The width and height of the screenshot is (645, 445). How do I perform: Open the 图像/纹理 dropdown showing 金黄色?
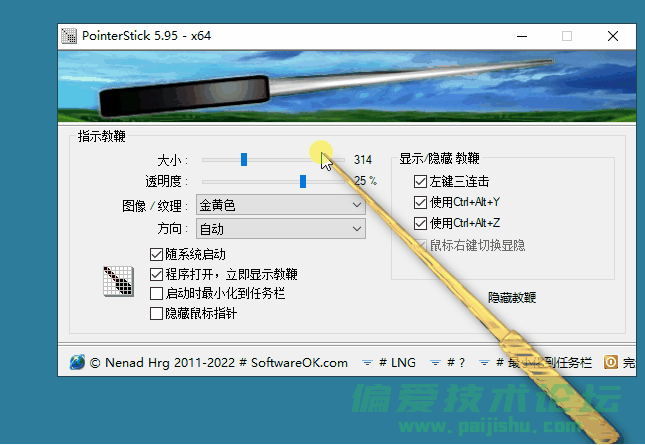[281, 205]
